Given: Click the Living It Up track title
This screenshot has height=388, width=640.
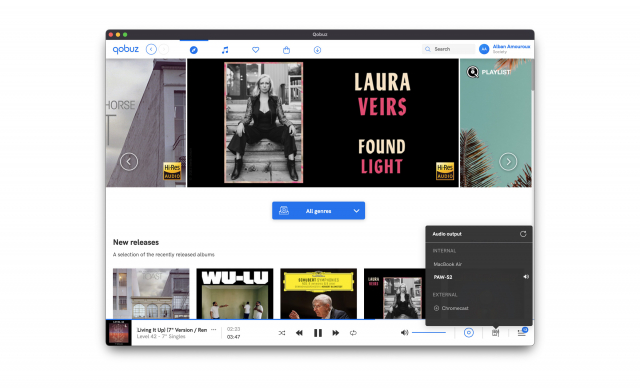Looking at the screenshot, I should pyautogui.click(x=172, y=330).
